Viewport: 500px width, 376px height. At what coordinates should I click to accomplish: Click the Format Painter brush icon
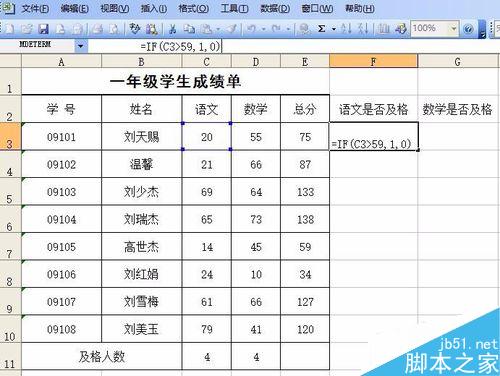tap(231, 29)
